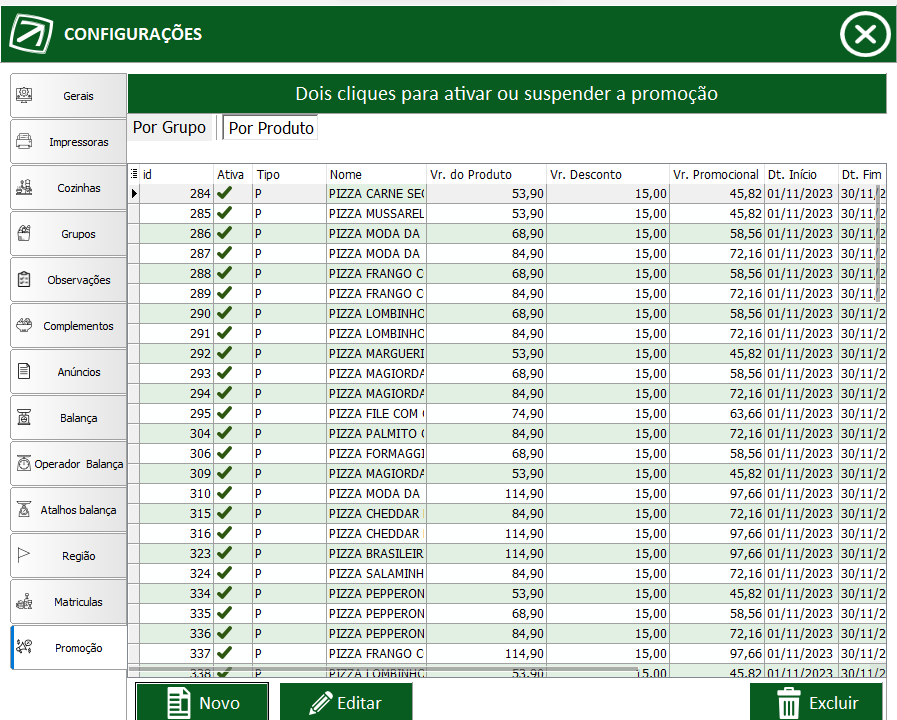Select the row selector cell for id 286
The width and height of the screenshot is (897, 720).
point(134,233)
